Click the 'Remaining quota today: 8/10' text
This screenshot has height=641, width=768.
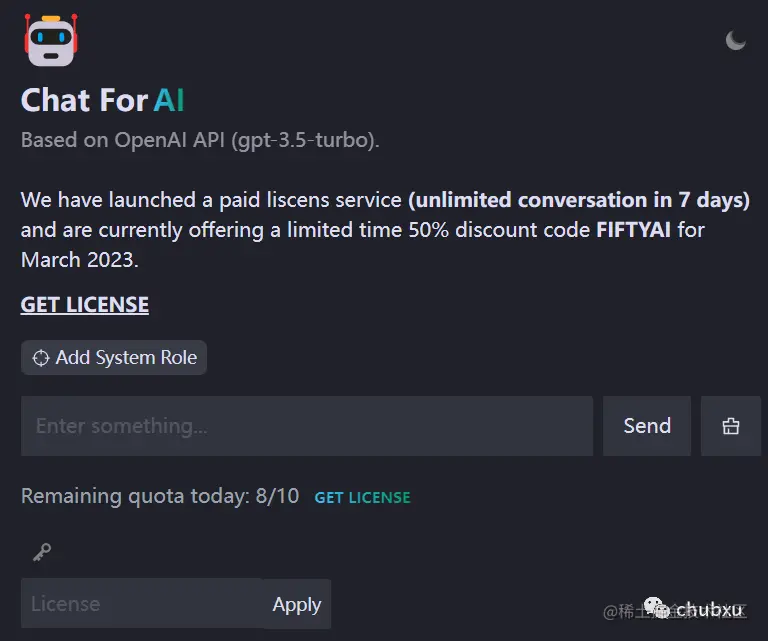point(160,496)
